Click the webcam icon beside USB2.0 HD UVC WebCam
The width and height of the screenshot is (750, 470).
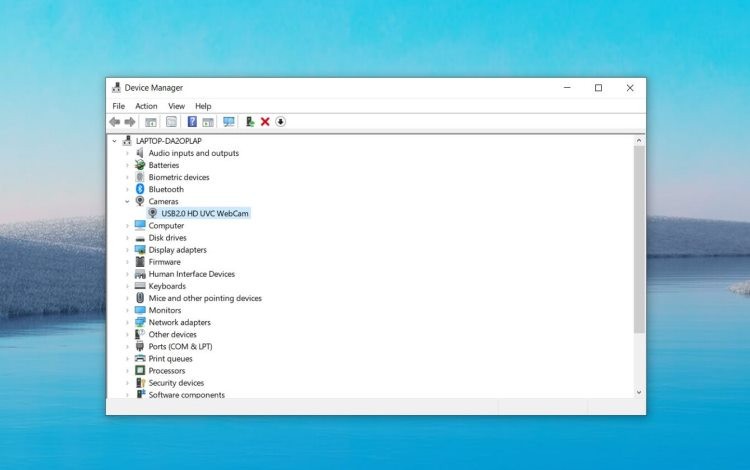(153, 213)
